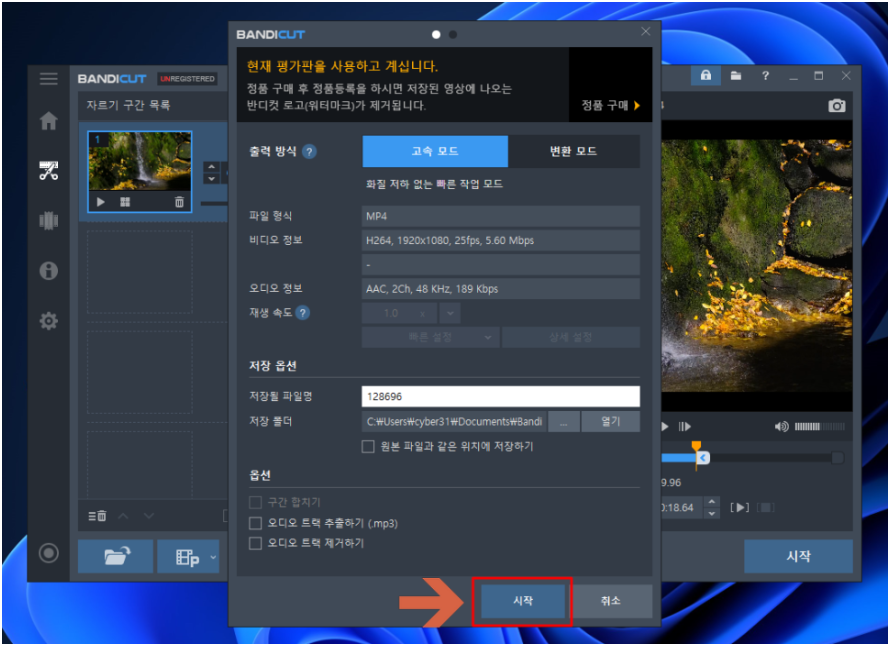Click 취소 button in the export dialog
Screen dimensions: 890x646
tap(611, 601)
